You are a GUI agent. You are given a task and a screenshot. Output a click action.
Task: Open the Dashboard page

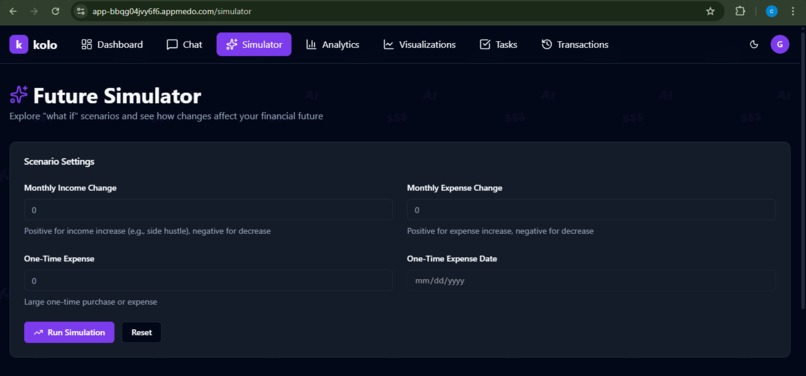[x=112, y=44]
